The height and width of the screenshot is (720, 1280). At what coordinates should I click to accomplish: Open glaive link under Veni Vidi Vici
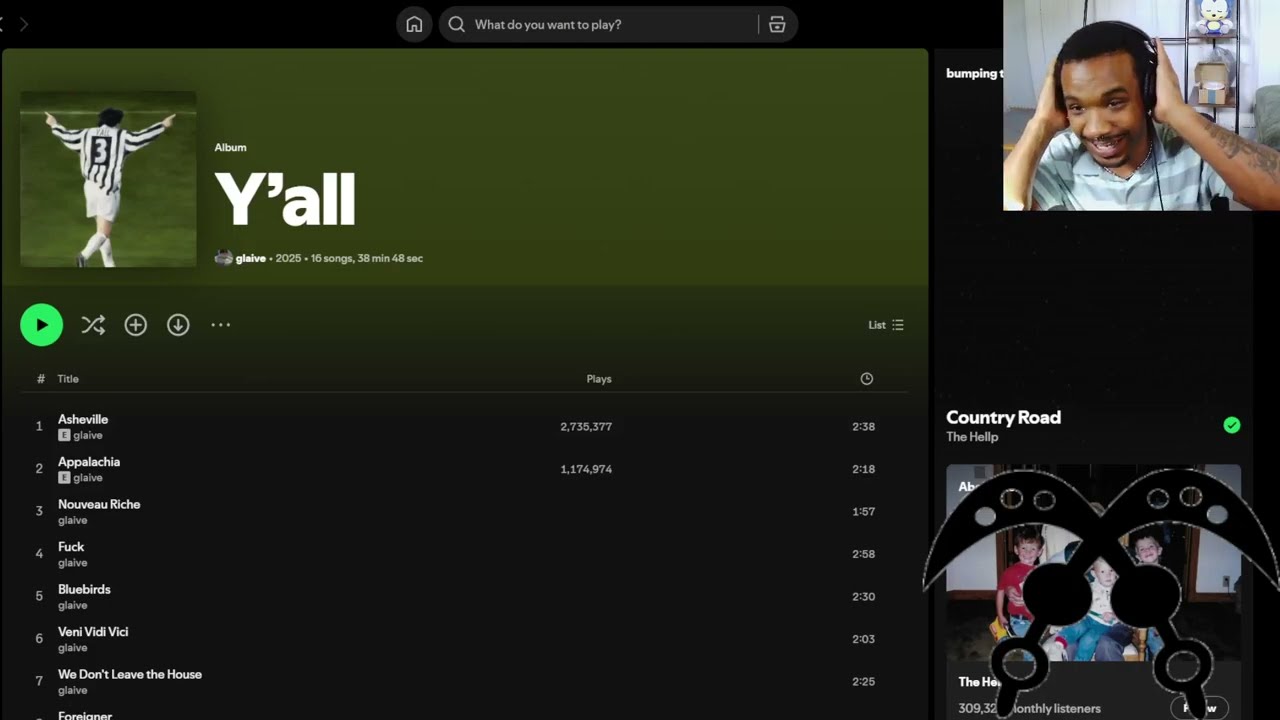(x=73, y=648)
